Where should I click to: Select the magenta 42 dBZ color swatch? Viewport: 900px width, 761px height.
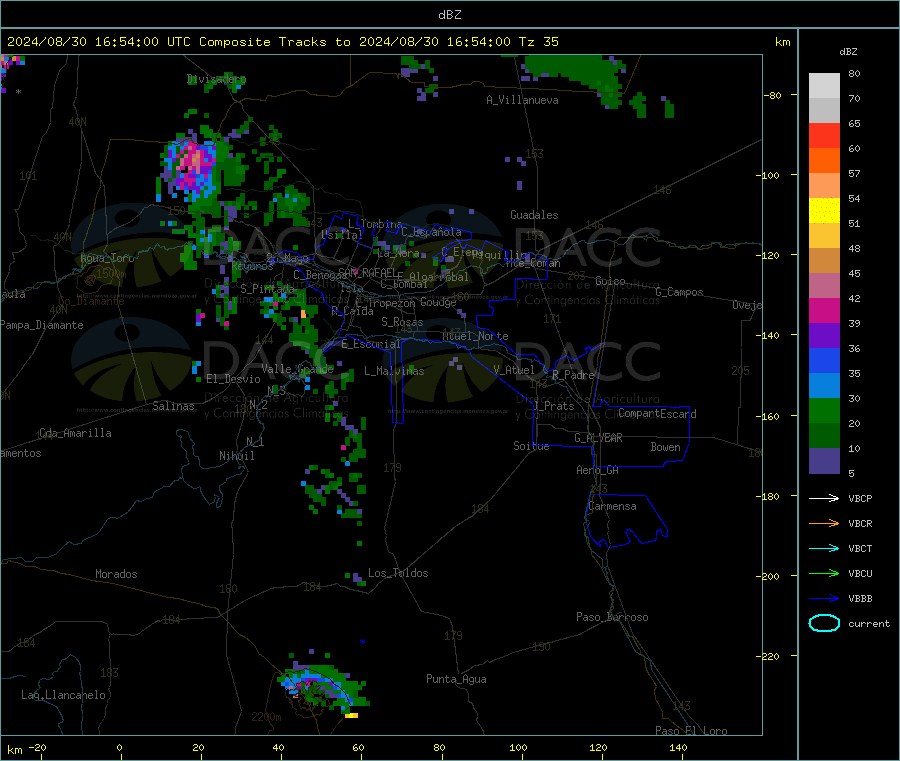tap(824, 310)
